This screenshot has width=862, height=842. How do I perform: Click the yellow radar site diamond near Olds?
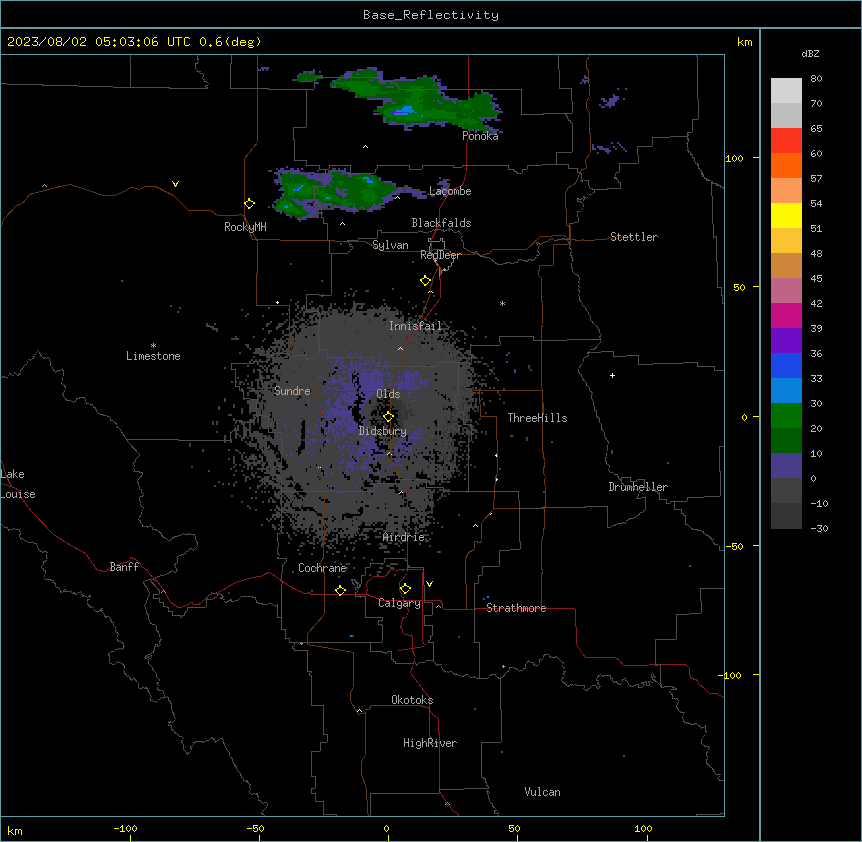point(388,417)
